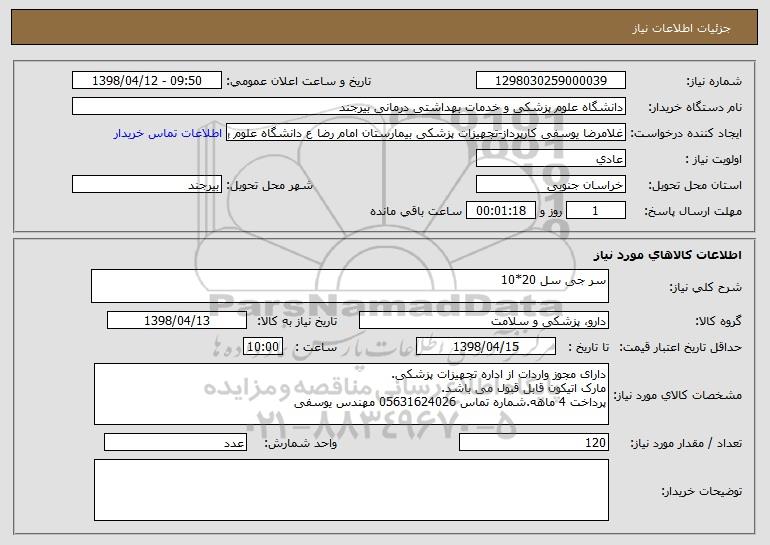Click the label استان محل تحویل
770x545 pixels.
click(x=695, y=186)
